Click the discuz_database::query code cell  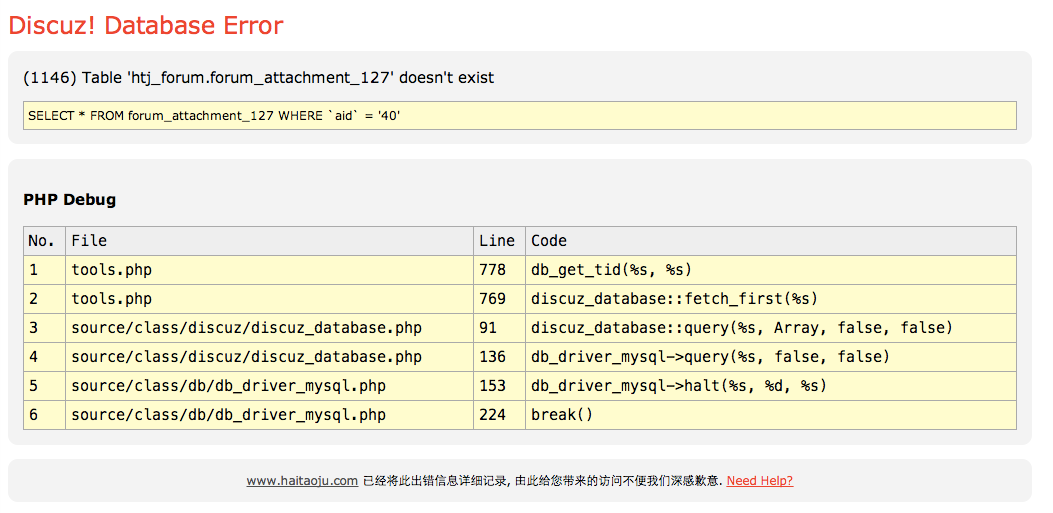point(771,328)
